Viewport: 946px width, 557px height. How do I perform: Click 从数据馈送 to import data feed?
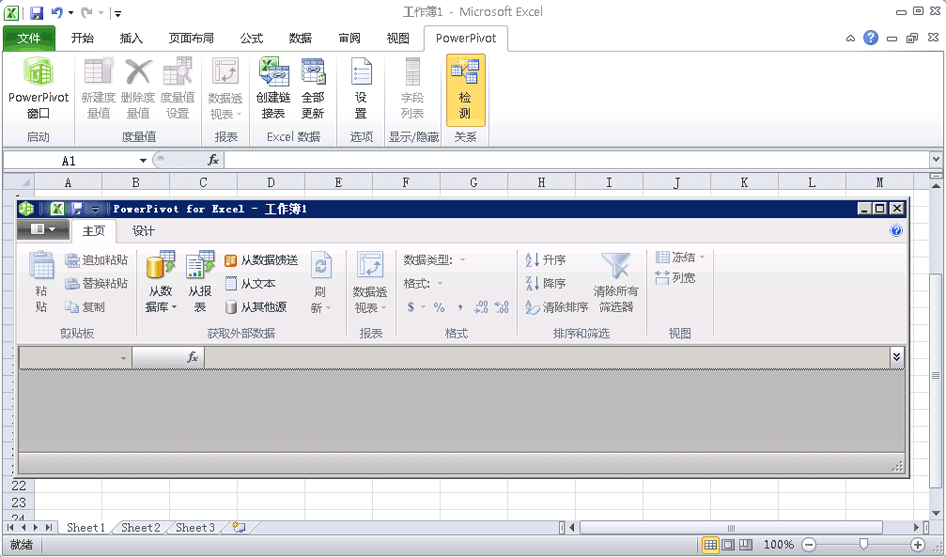click(261, 260)
